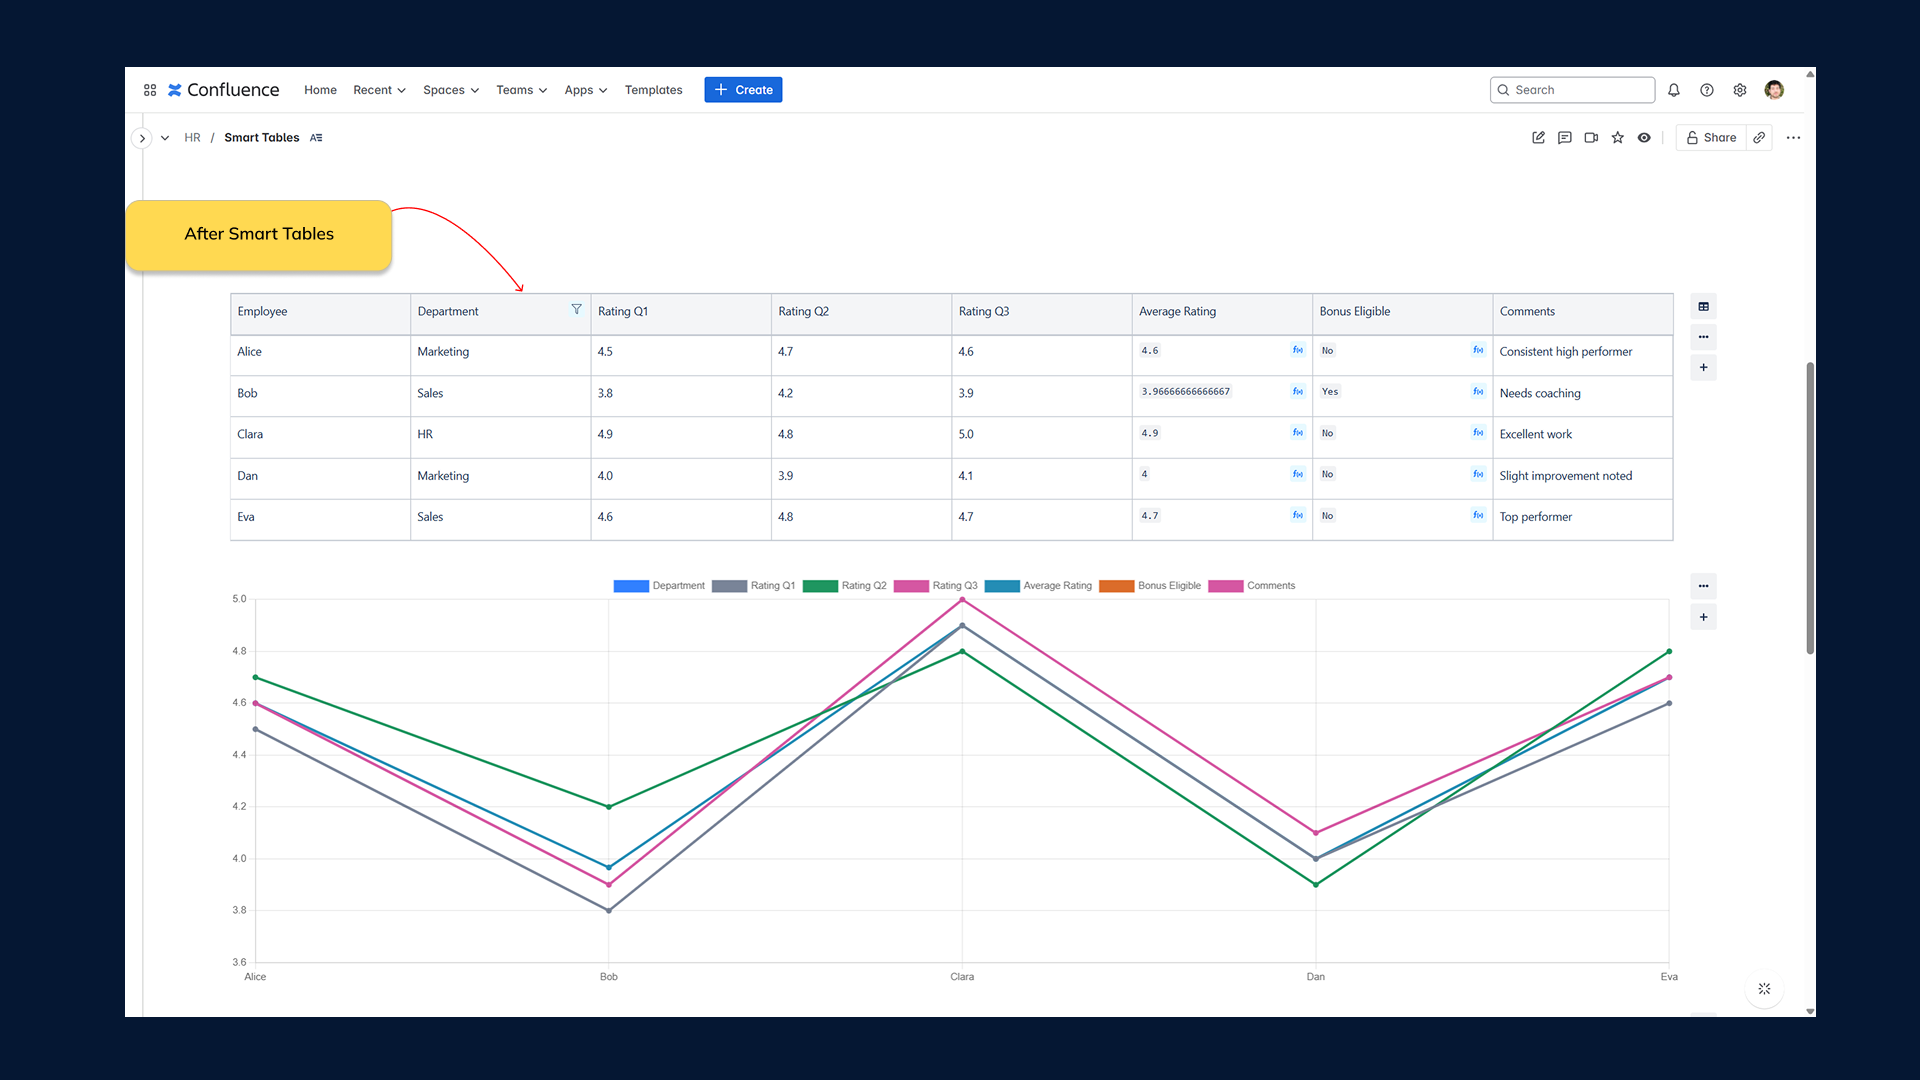The width and height of the screenshot is (1920, 1080).
Task: Open the app switcher grid icon
Action: 150,90
